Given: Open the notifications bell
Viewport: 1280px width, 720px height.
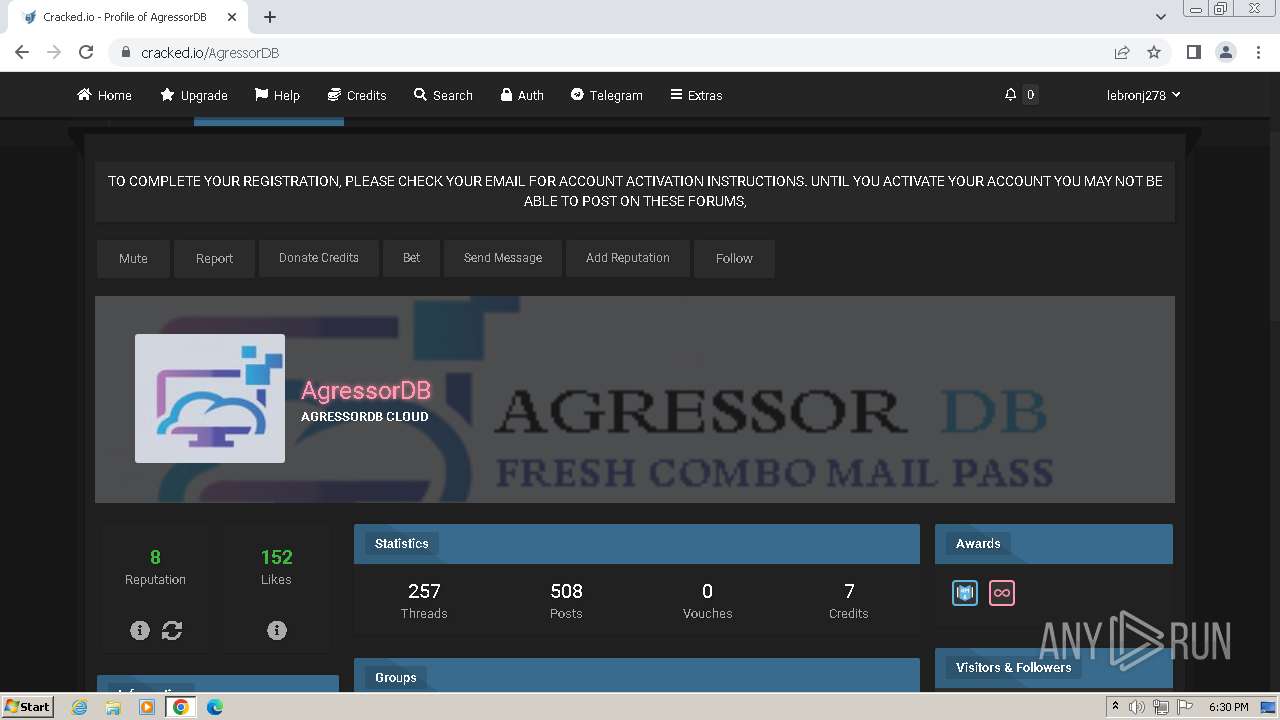Looking at the screenshot, I should tap(1010, 95).
